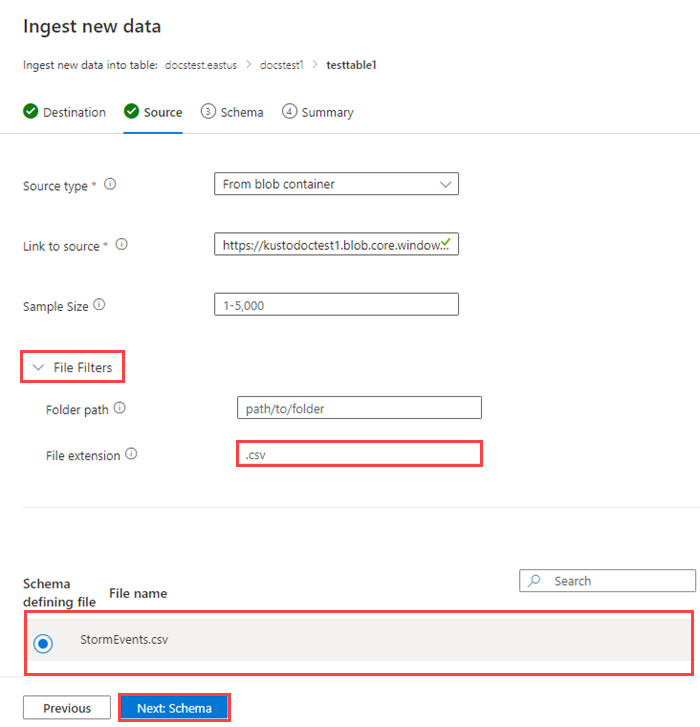Viewport: 700px width, 727px height.
Task: Click the Next: Schema button
Action: tap(175, 708)
